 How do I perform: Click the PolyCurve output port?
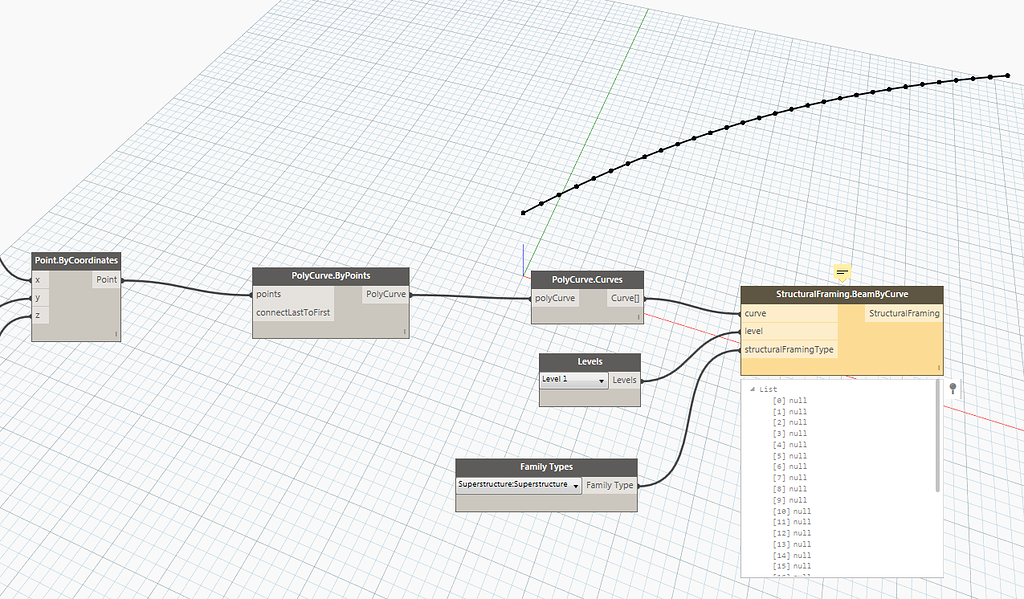click(384, 294)
